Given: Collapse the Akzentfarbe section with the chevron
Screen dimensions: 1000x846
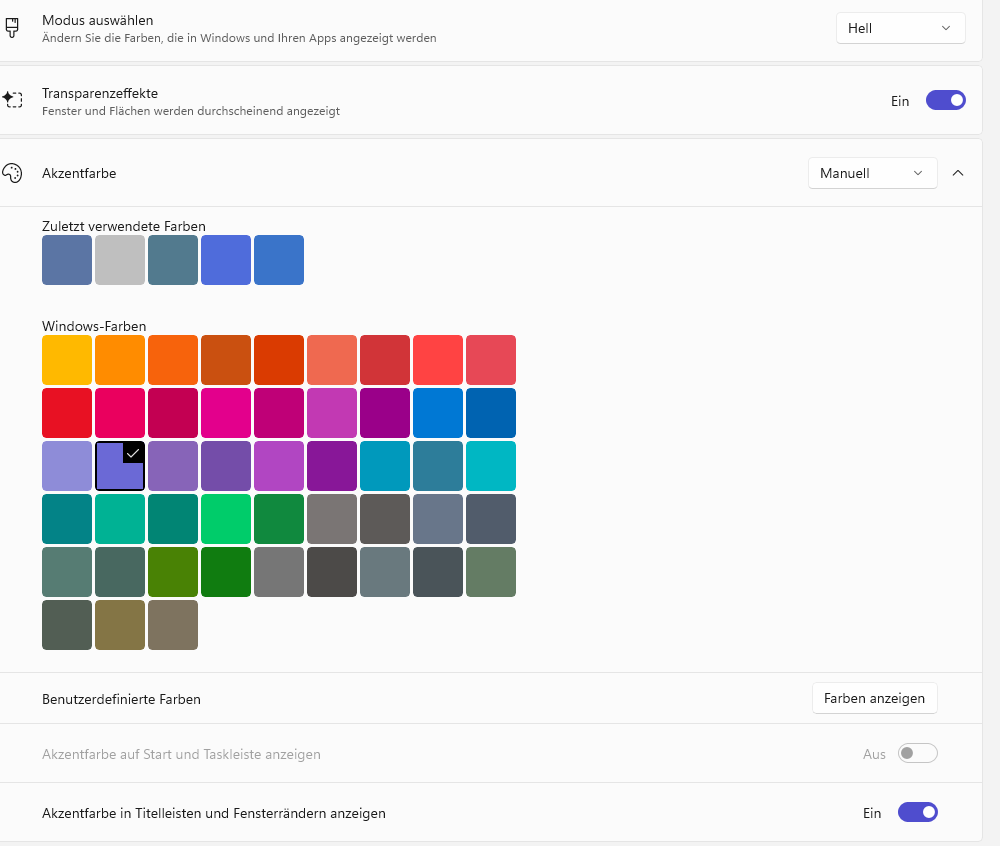Looking at the screenshot, I should (958, 173).
